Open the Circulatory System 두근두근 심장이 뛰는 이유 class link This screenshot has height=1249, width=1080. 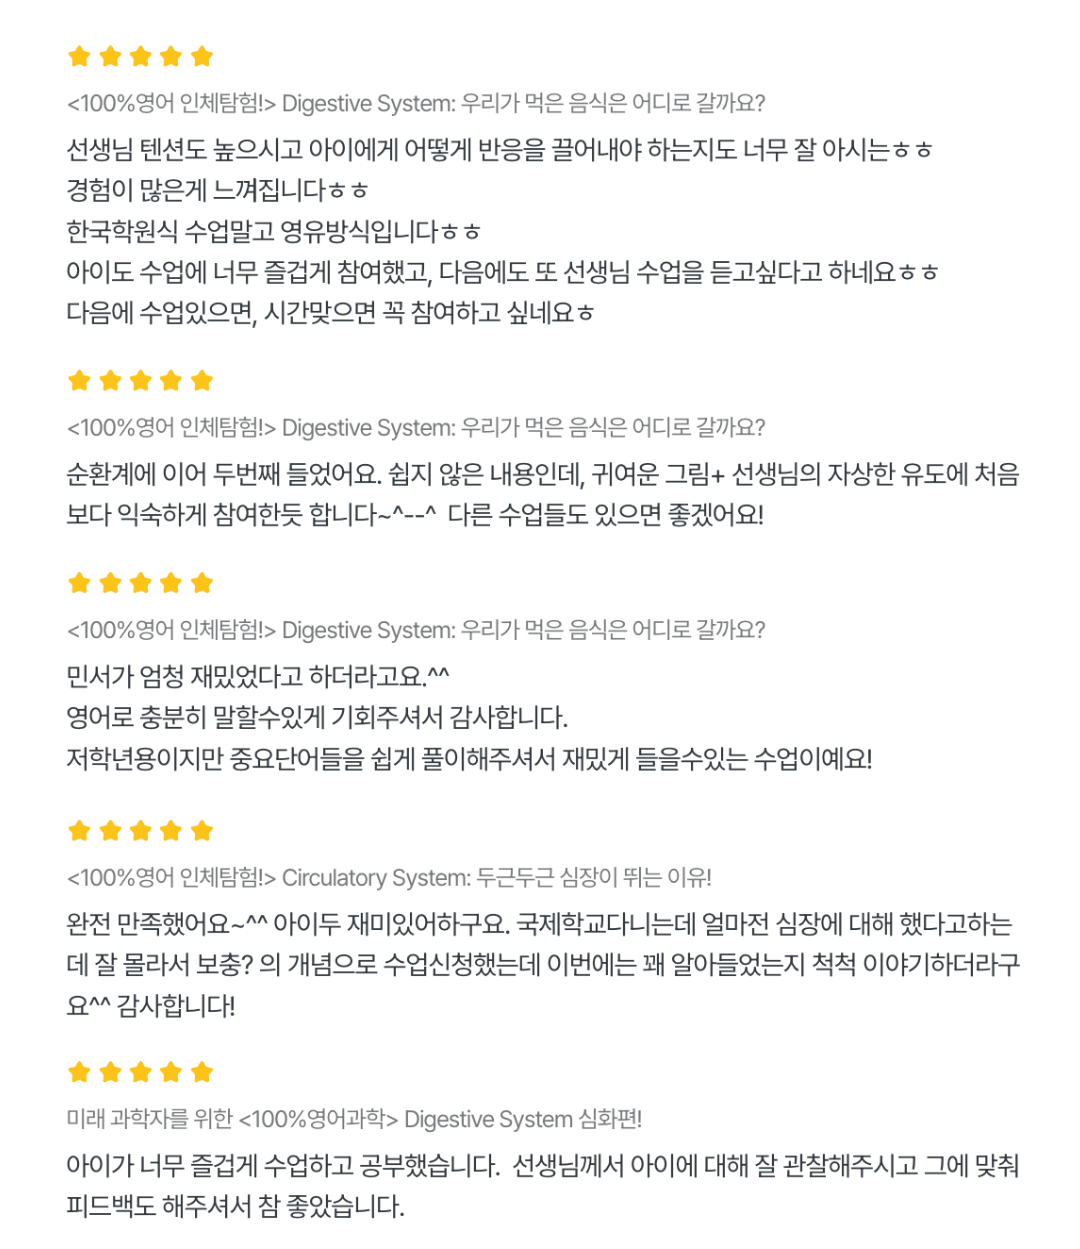point(389,878)
